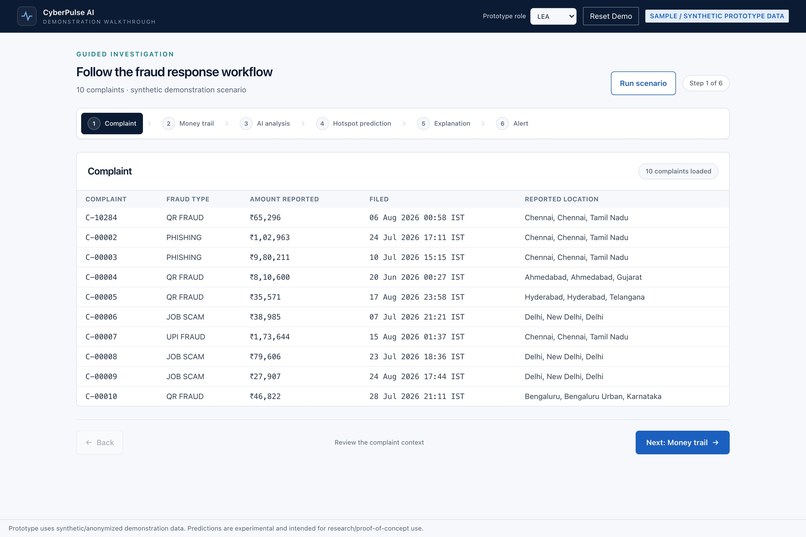Viewport: 806px width, 537px height.
Task: Click the filed date 06 Aug 2026 00:58 IST
Action: [x=417, y=217]
